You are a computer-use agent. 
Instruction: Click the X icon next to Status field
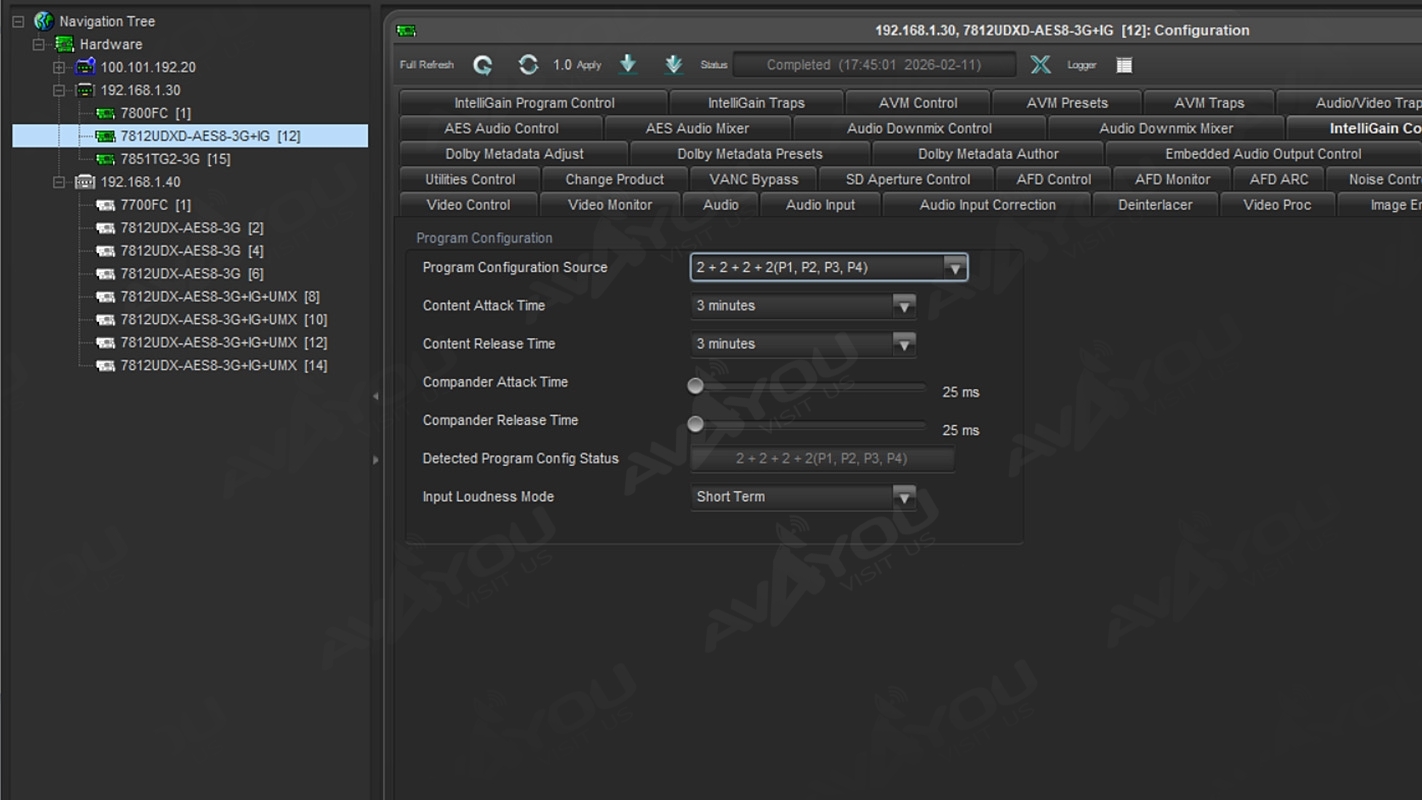click(1040, 65)
